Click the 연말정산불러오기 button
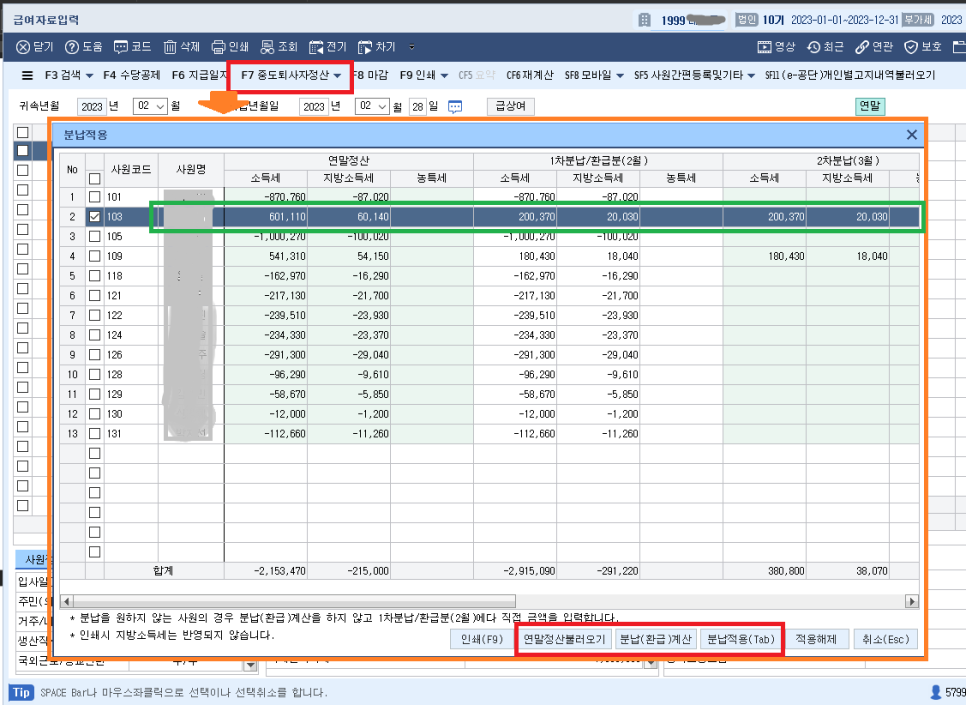The width and height of the screenshot is (966, 705). click(564, 639)
